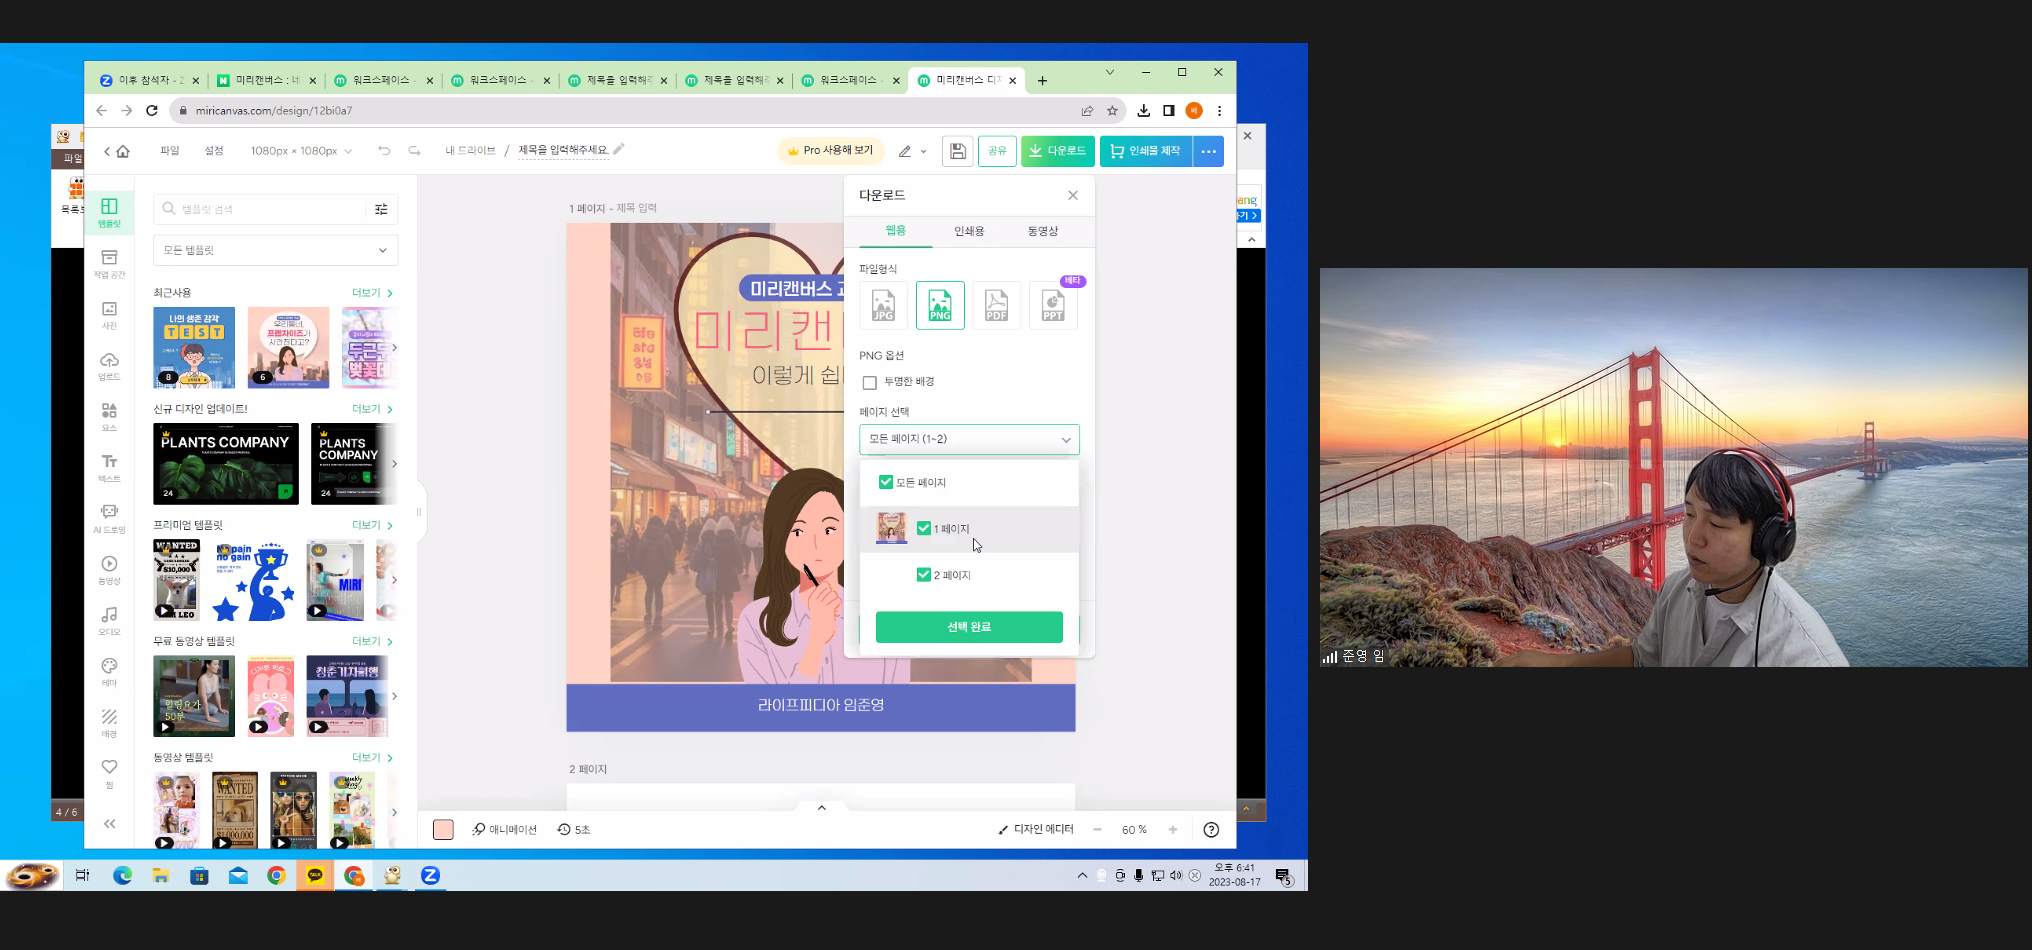
Task: Click the green 다운로드 button
Action: (x=1057, y=151)
